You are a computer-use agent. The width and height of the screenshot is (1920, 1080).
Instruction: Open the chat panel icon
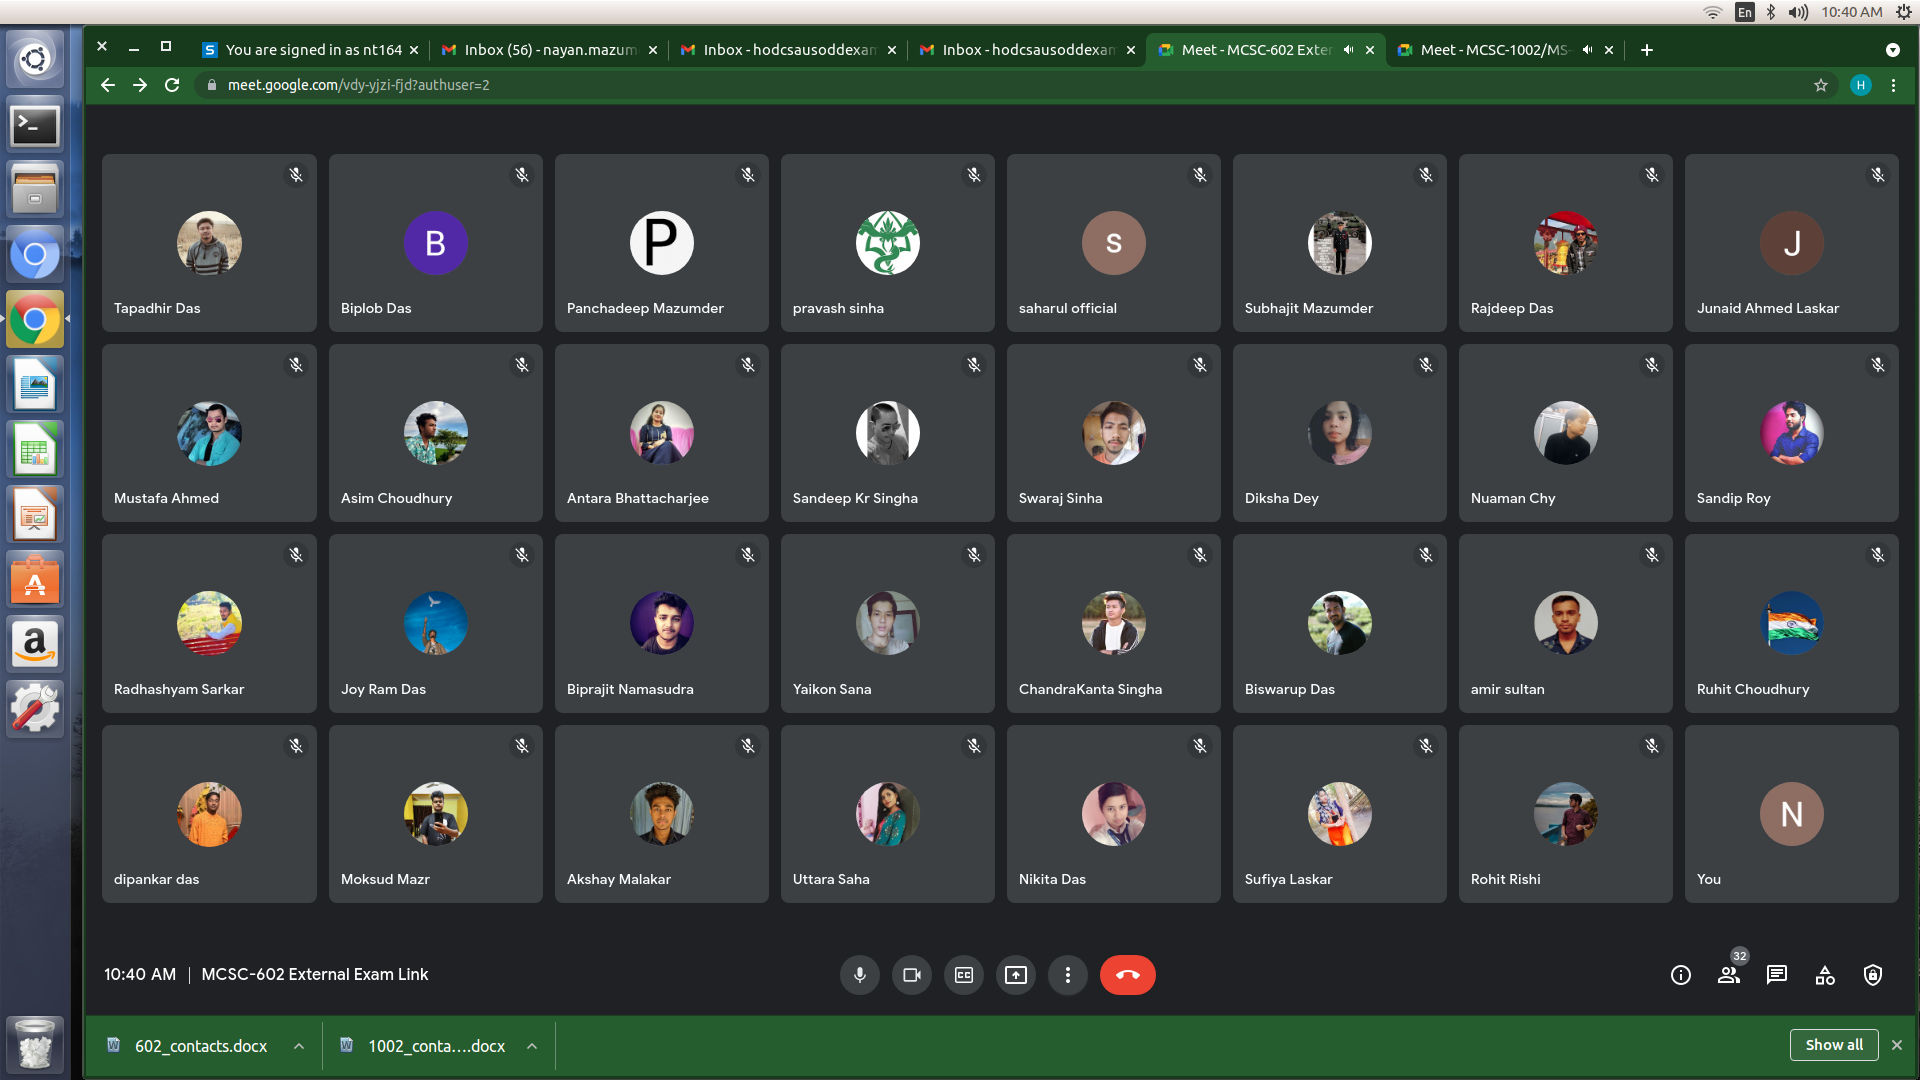(1776, 975)
